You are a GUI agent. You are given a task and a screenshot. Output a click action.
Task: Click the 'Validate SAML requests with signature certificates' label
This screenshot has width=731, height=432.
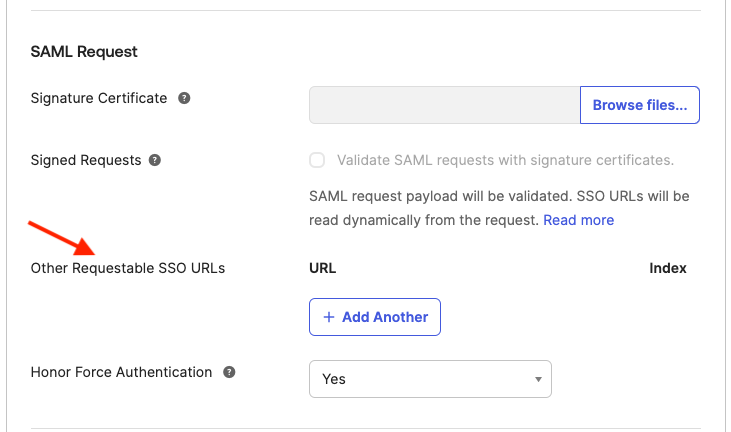point(505,160)
